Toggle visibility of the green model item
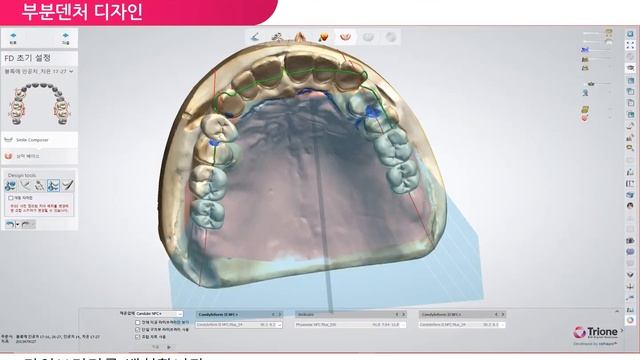 [585, 109]
